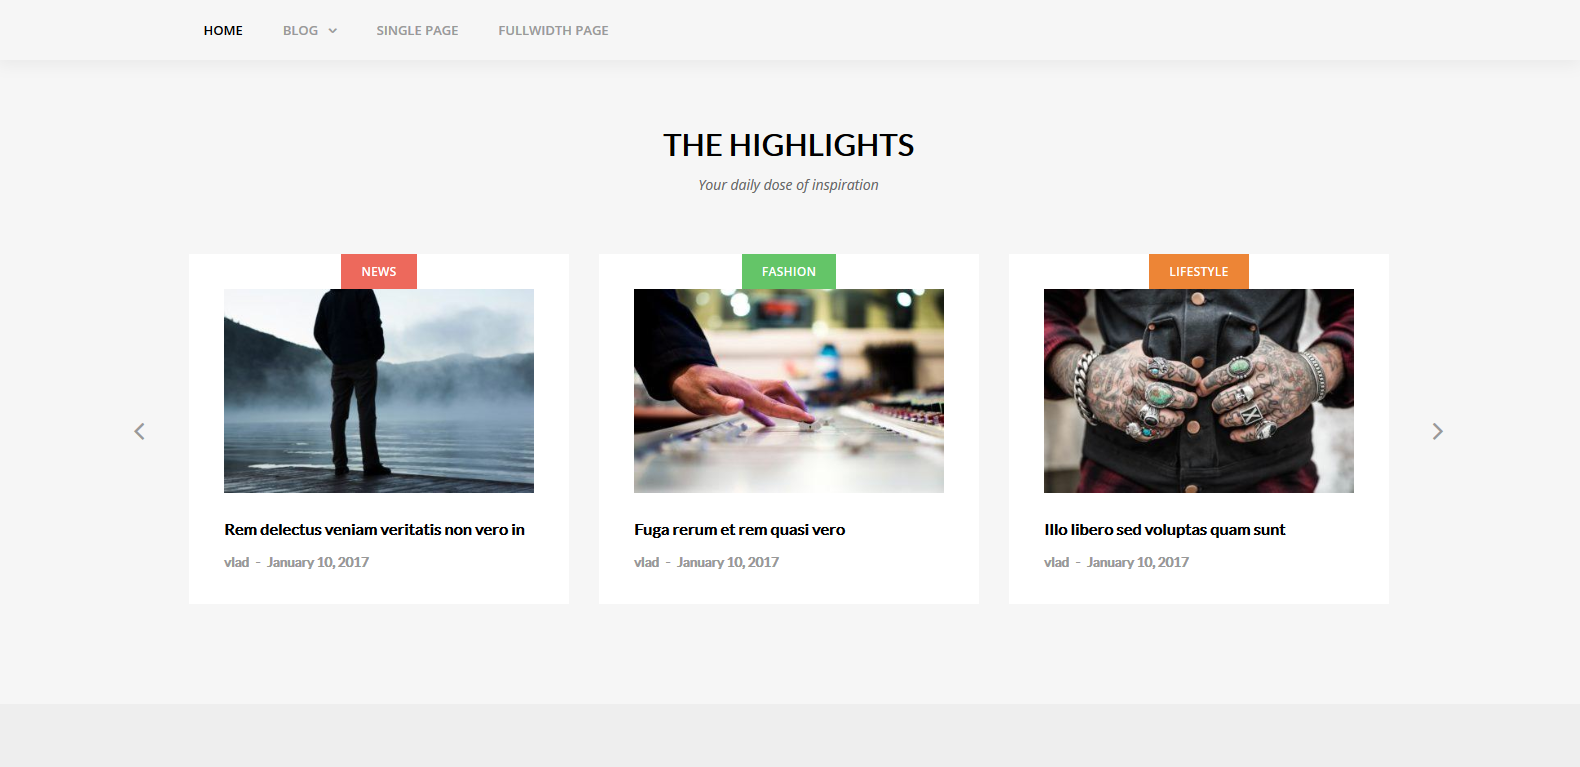Open the misty lake silhouette thumbnail
This screenshot has height=767, width=1580.
[x=379, y=391]
